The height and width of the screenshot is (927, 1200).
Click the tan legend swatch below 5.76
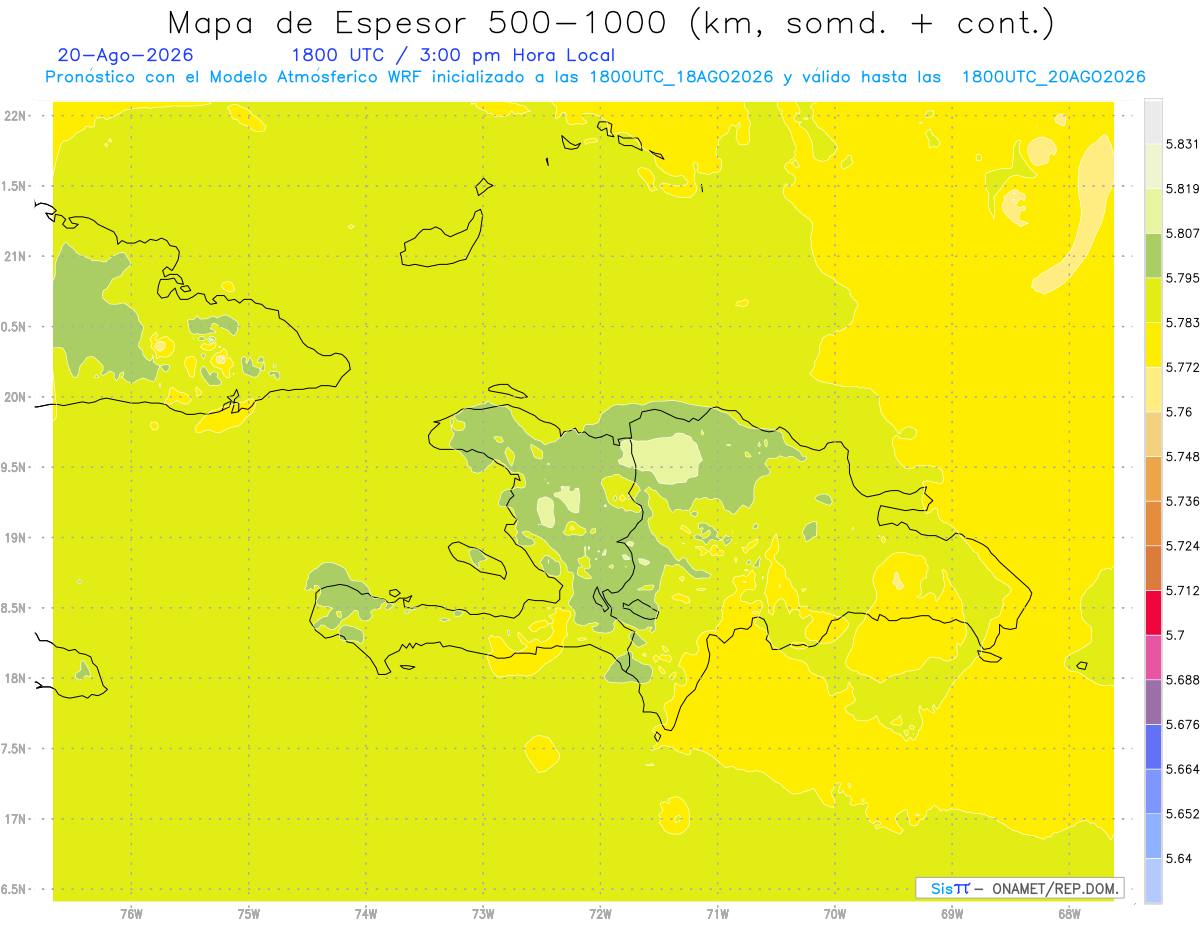[1153, 434]
